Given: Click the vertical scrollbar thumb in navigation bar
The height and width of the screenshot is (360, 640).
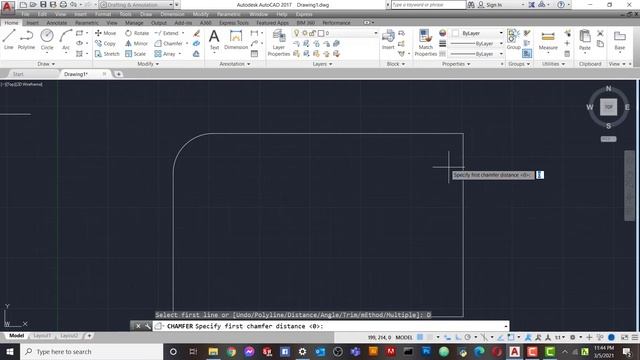Looking at the screenshot, I should coord(629,186).
